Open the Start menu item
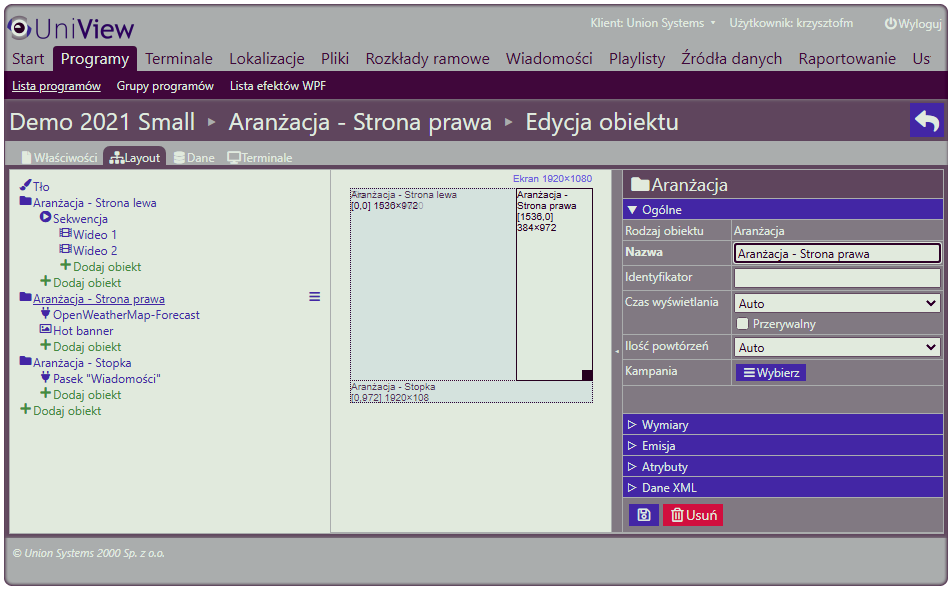Screen dimensions: 952x590 28,59
